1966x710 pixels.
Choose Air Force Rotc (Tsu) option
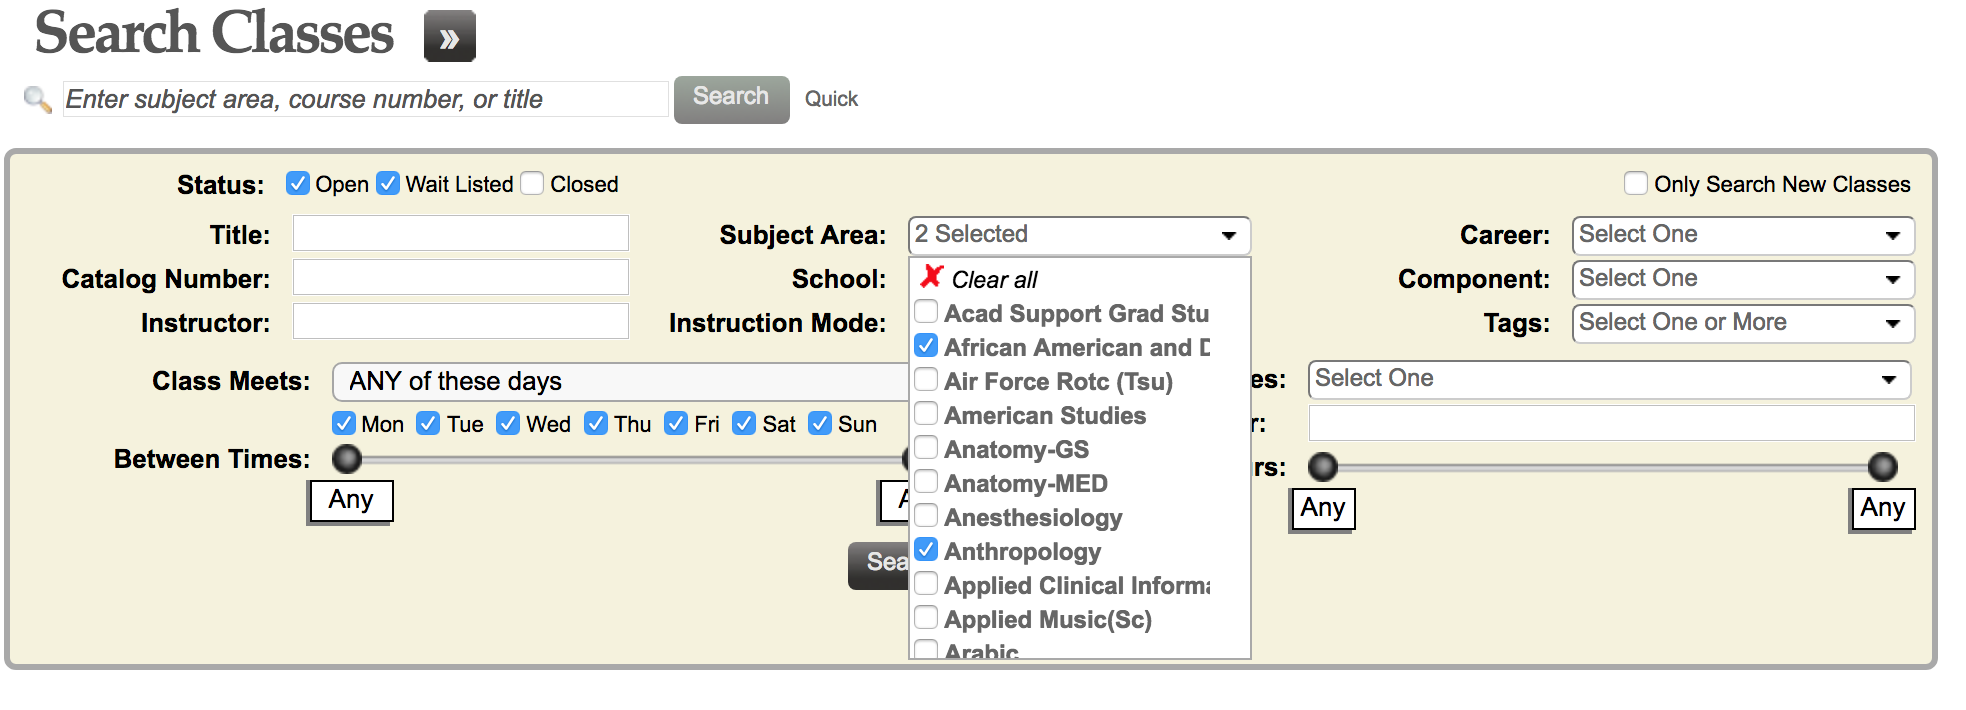tap(926, 380)
